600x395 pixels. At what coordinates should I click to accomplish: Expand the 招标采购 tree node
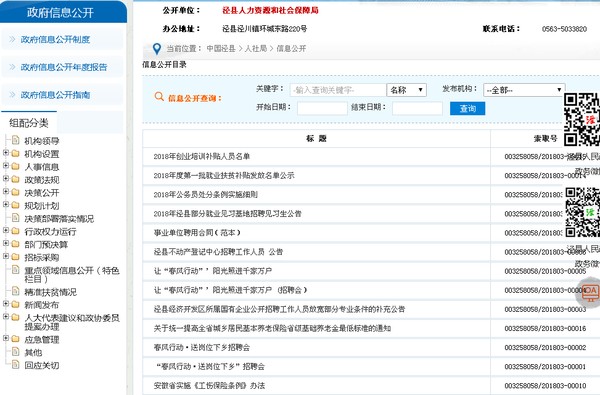pyautogui.click(x=6, y=256)
